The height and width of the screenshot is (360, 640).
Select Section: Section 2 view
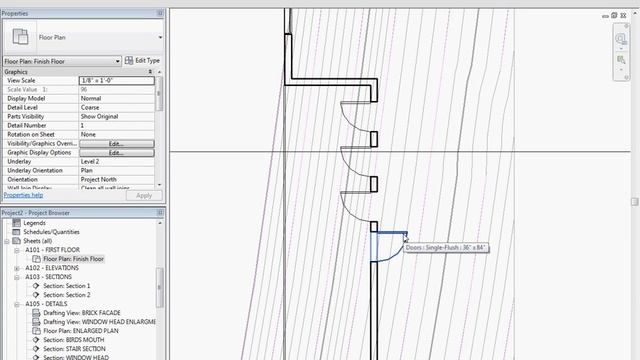click(67, 295)
